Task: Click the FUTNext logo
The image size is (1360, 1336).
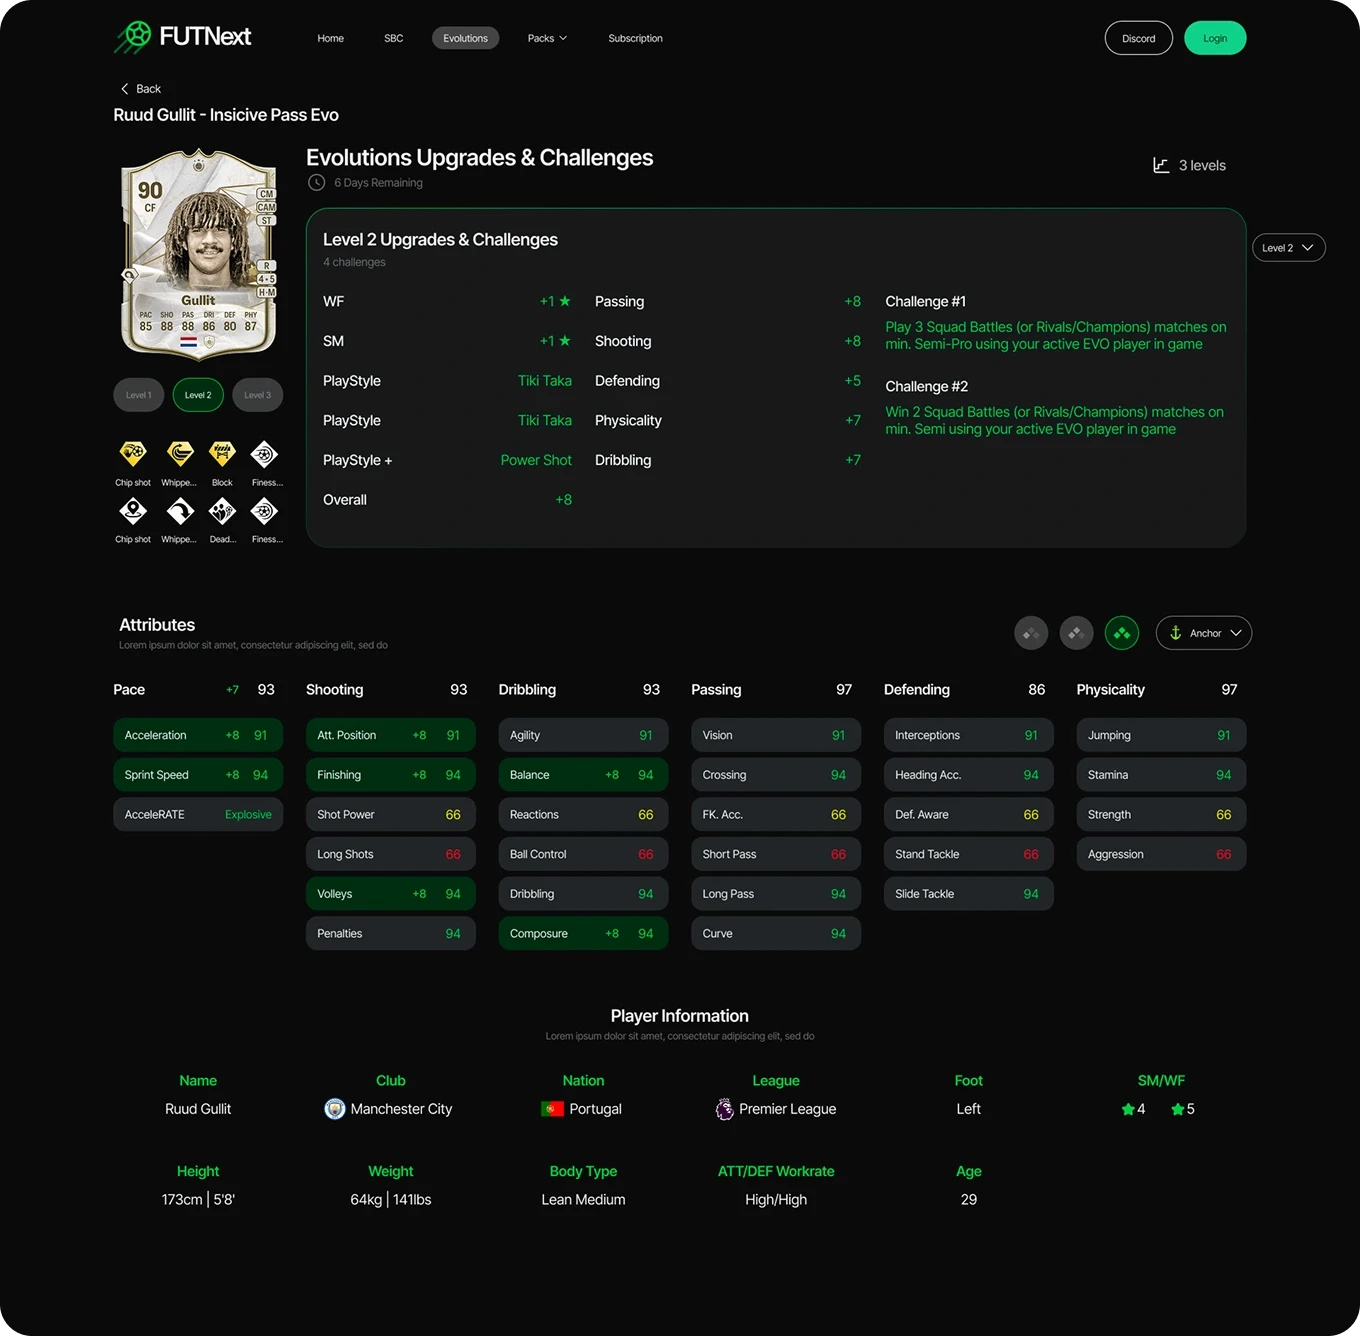Action: pos(182,37)
